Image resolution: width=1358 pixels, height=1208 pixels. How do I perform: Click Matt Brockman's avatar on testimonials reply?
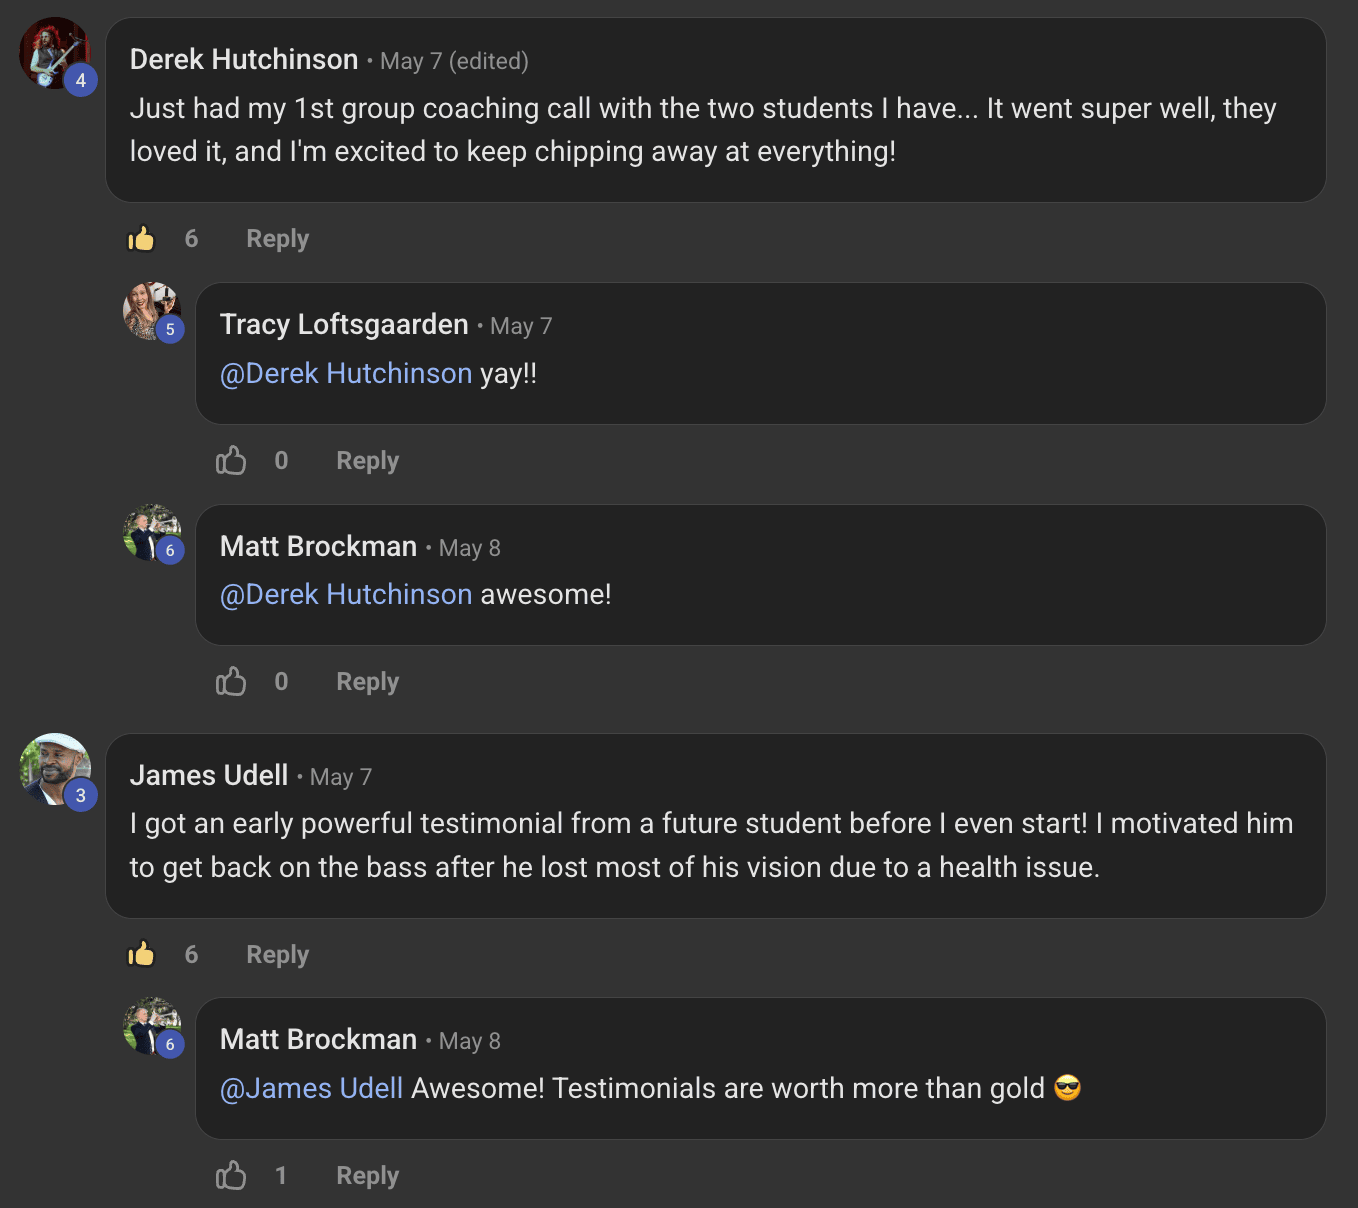[150, 1025]
